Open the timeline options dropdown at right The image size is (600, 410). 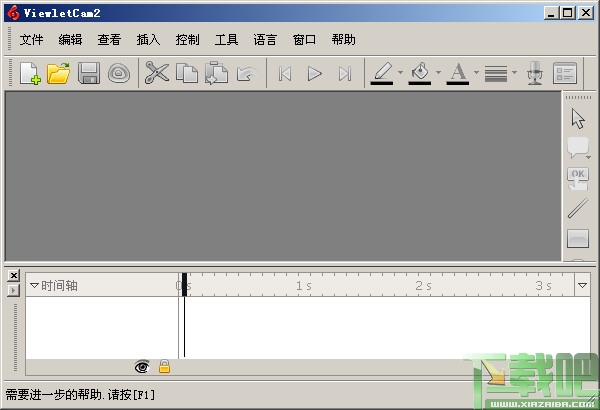(x=582, y=285)
